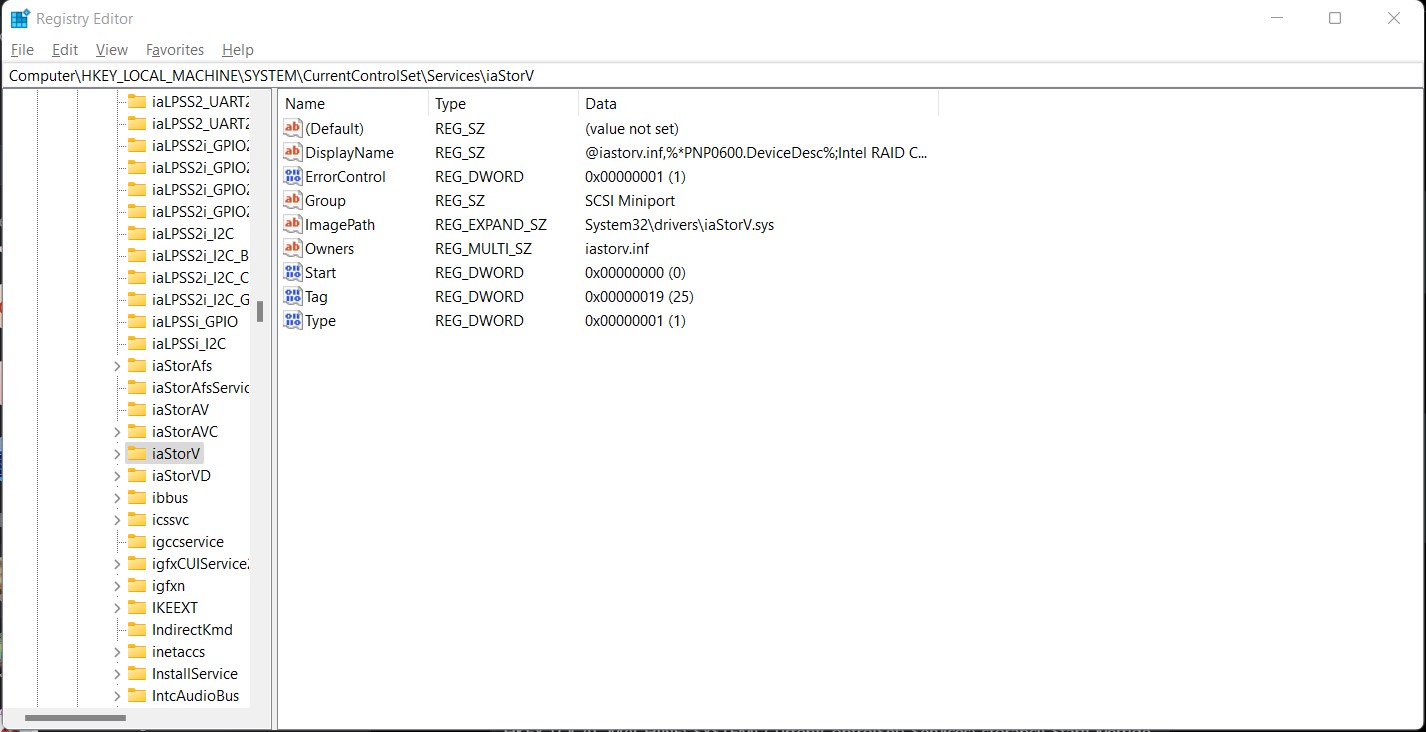Click the Tag DWORD value icon
This screenshot has width=1426, height=732.
click(x=292, y=297)
